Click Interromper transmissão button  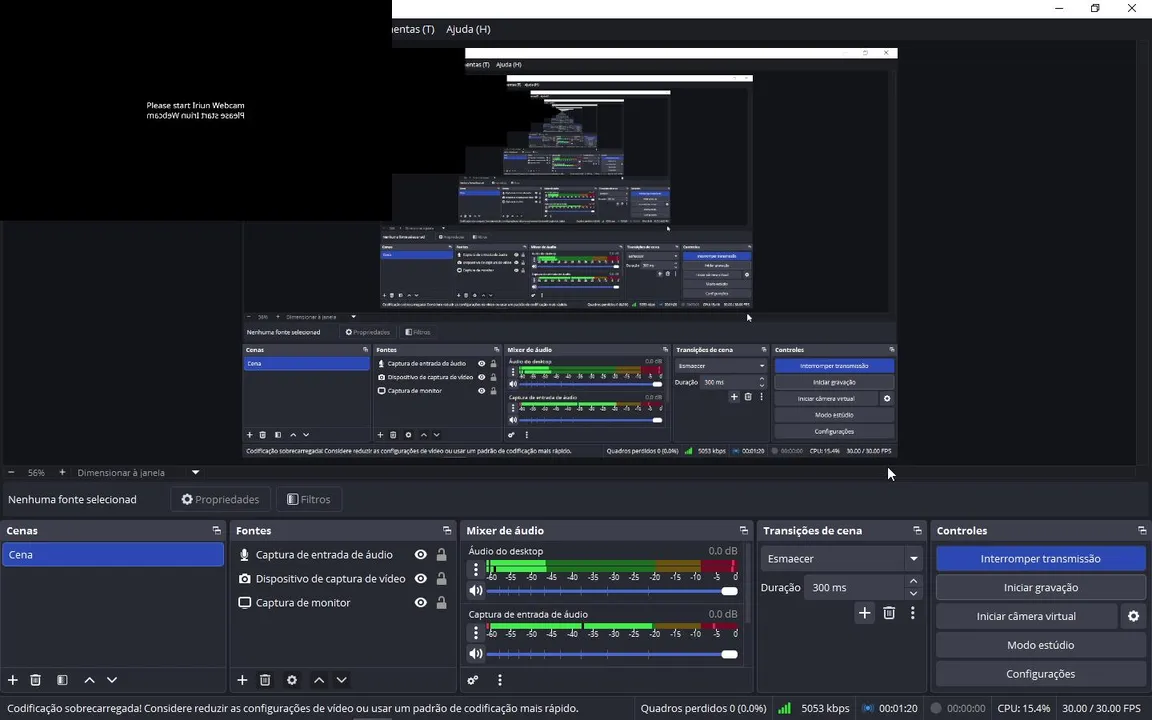click(x=1040, y=558)
